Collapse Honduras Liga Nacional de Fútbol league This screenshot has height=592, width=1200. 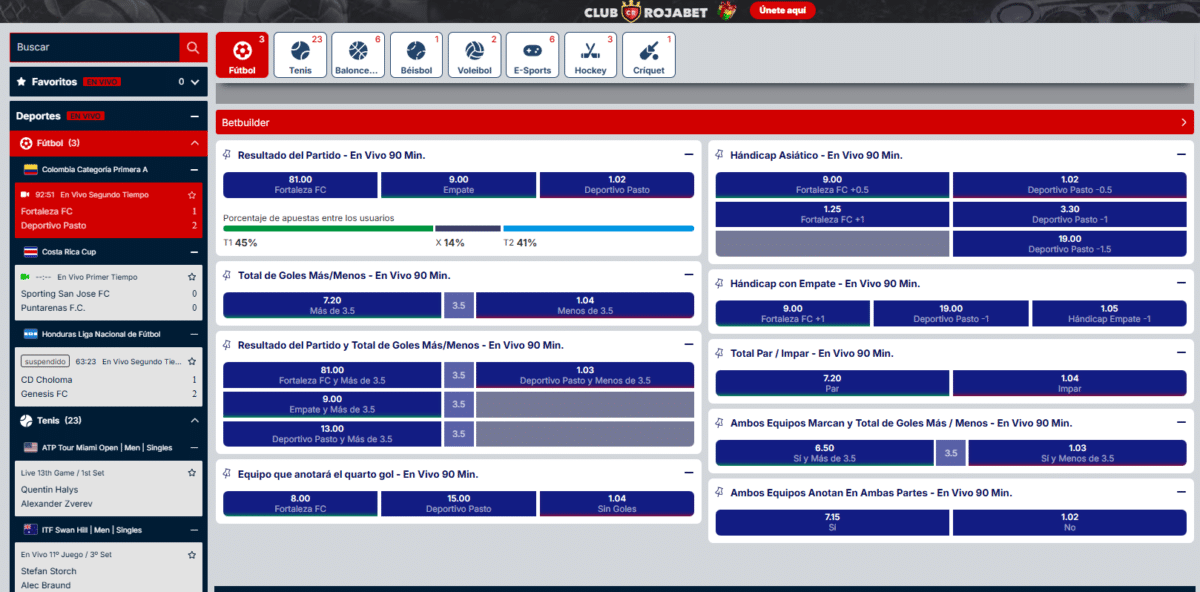tap(194, 334)
